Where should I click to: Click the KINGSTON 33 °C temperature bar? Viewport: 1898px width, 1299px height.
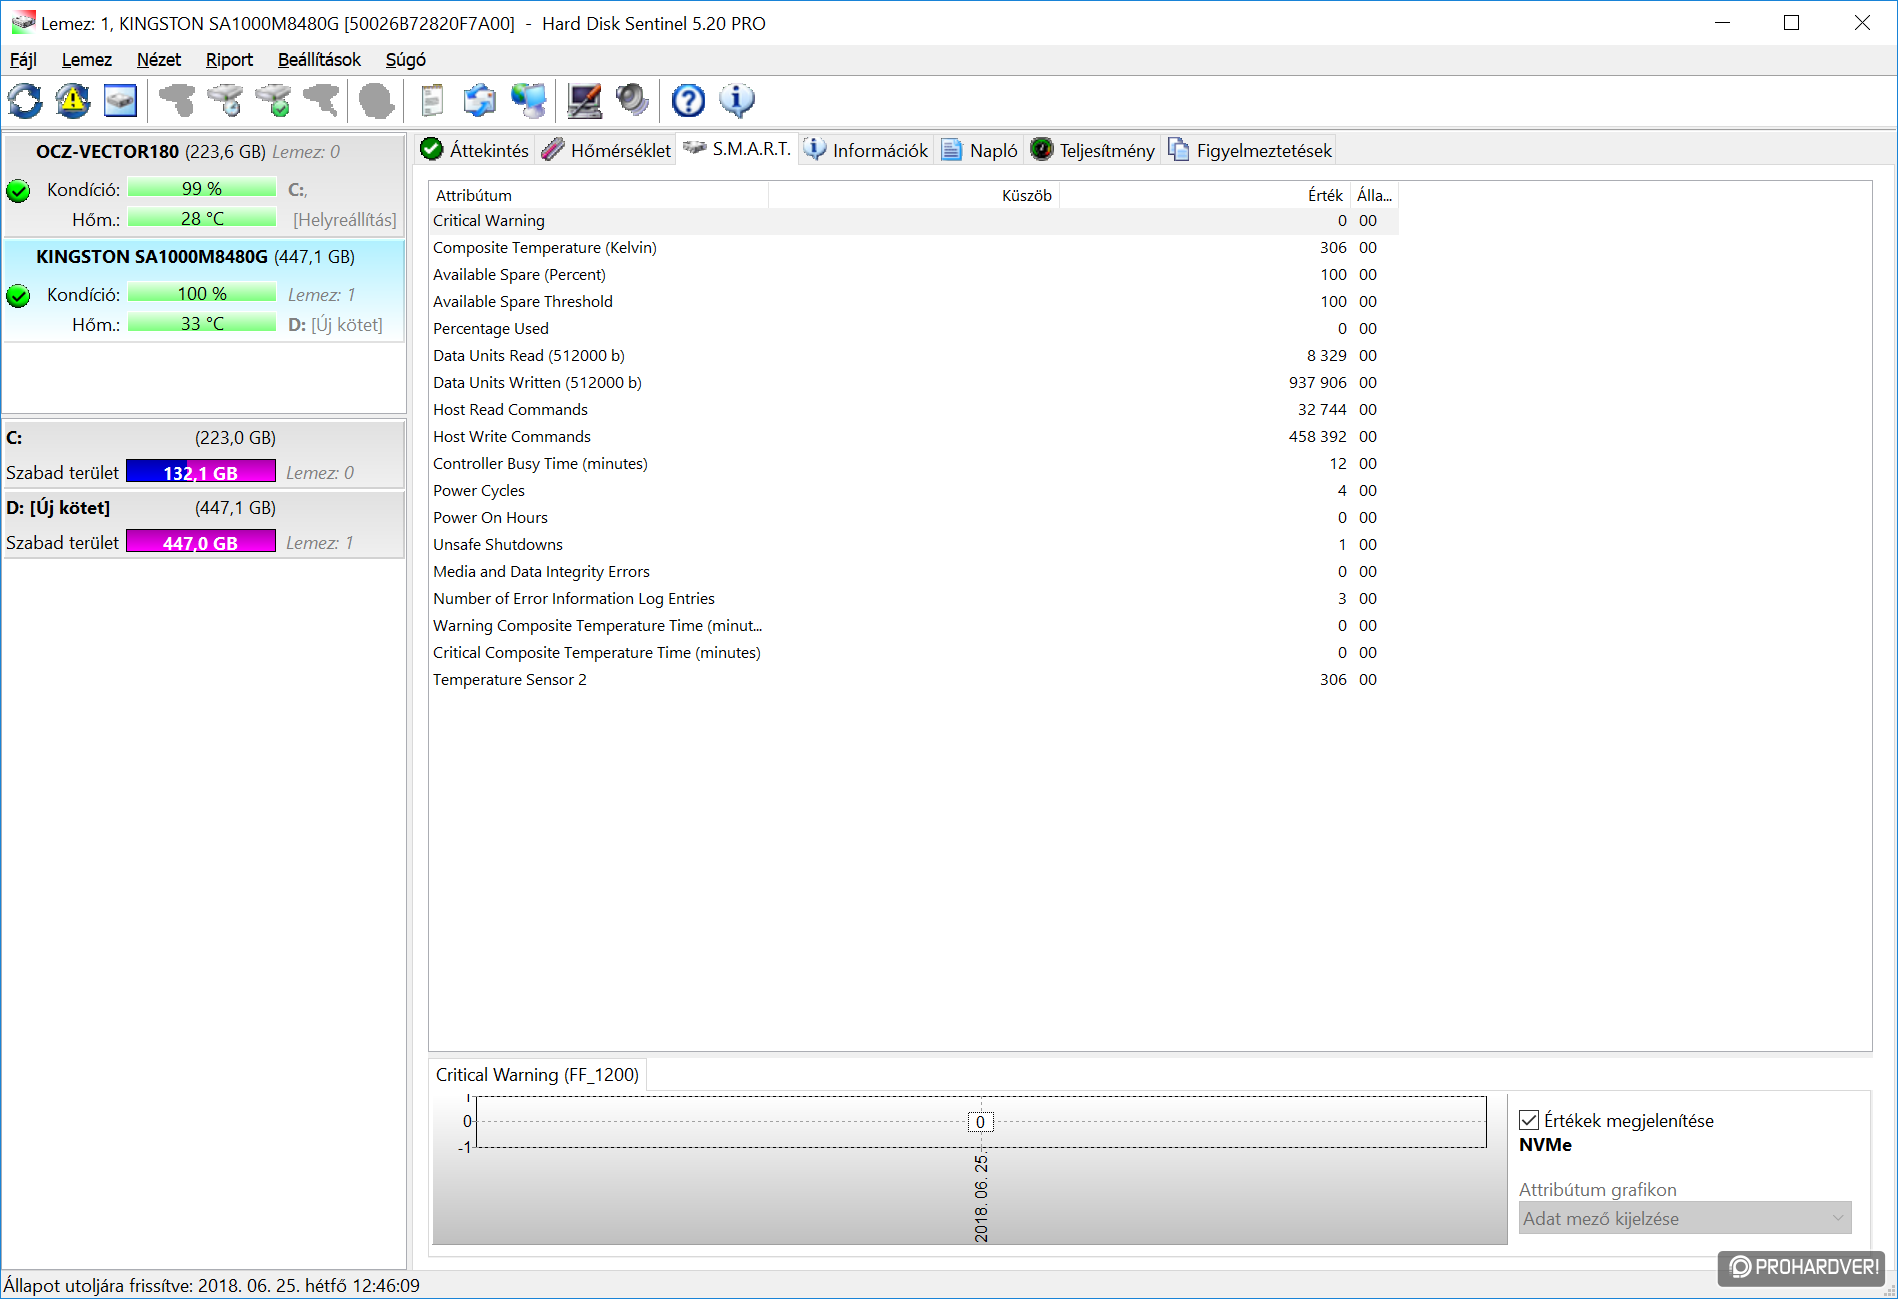point(202,323)
